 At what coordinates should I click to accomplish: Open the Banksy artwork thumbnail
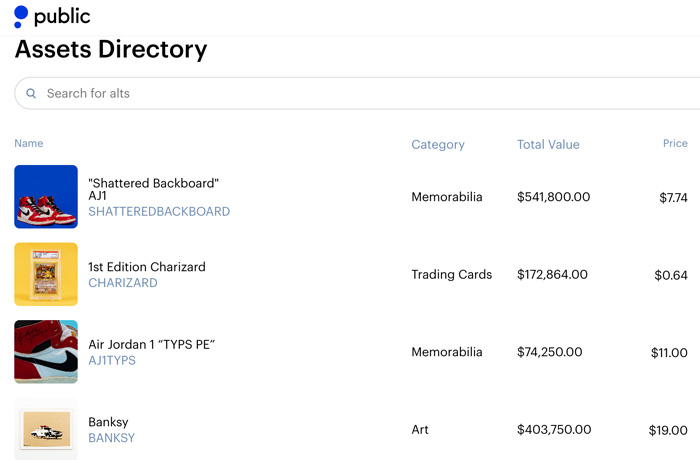click(x=46, y=429)
